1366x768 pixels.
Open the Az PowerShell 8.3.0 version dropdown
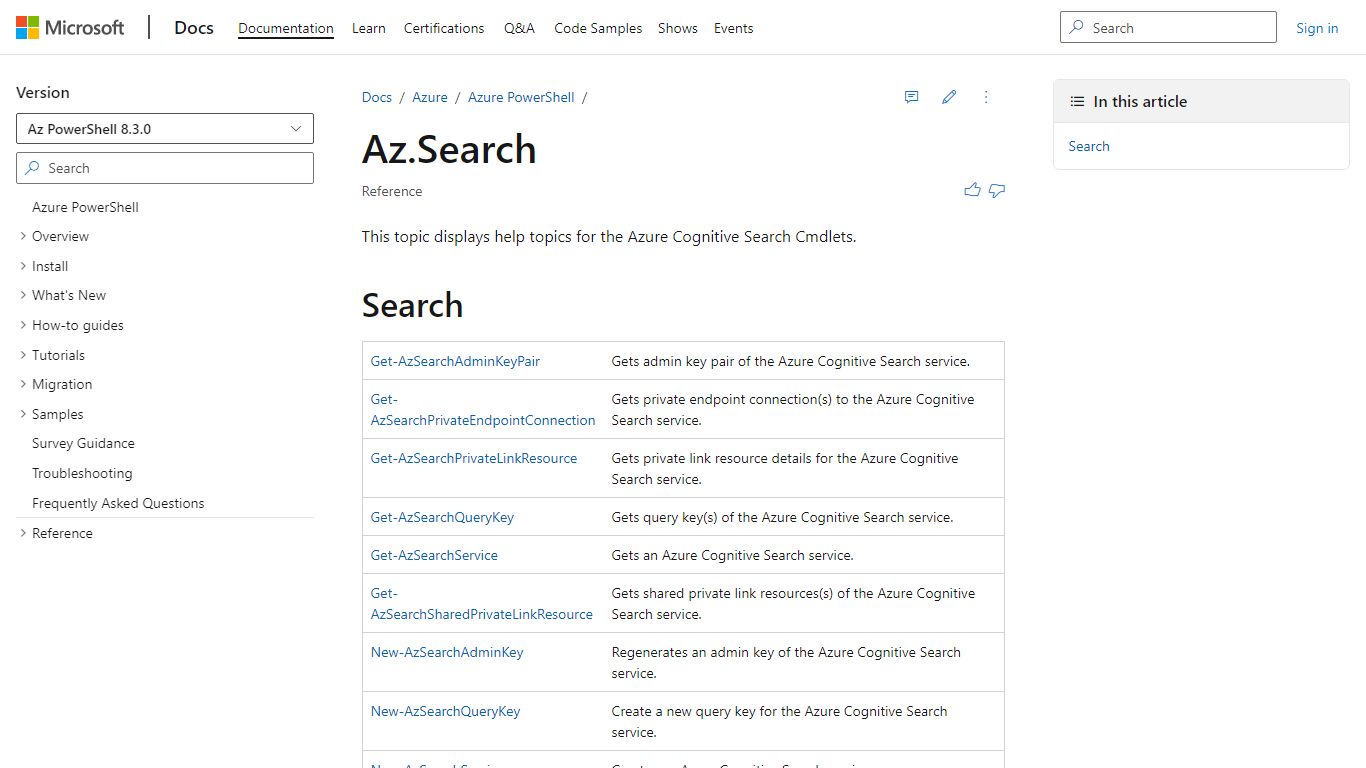165,129
